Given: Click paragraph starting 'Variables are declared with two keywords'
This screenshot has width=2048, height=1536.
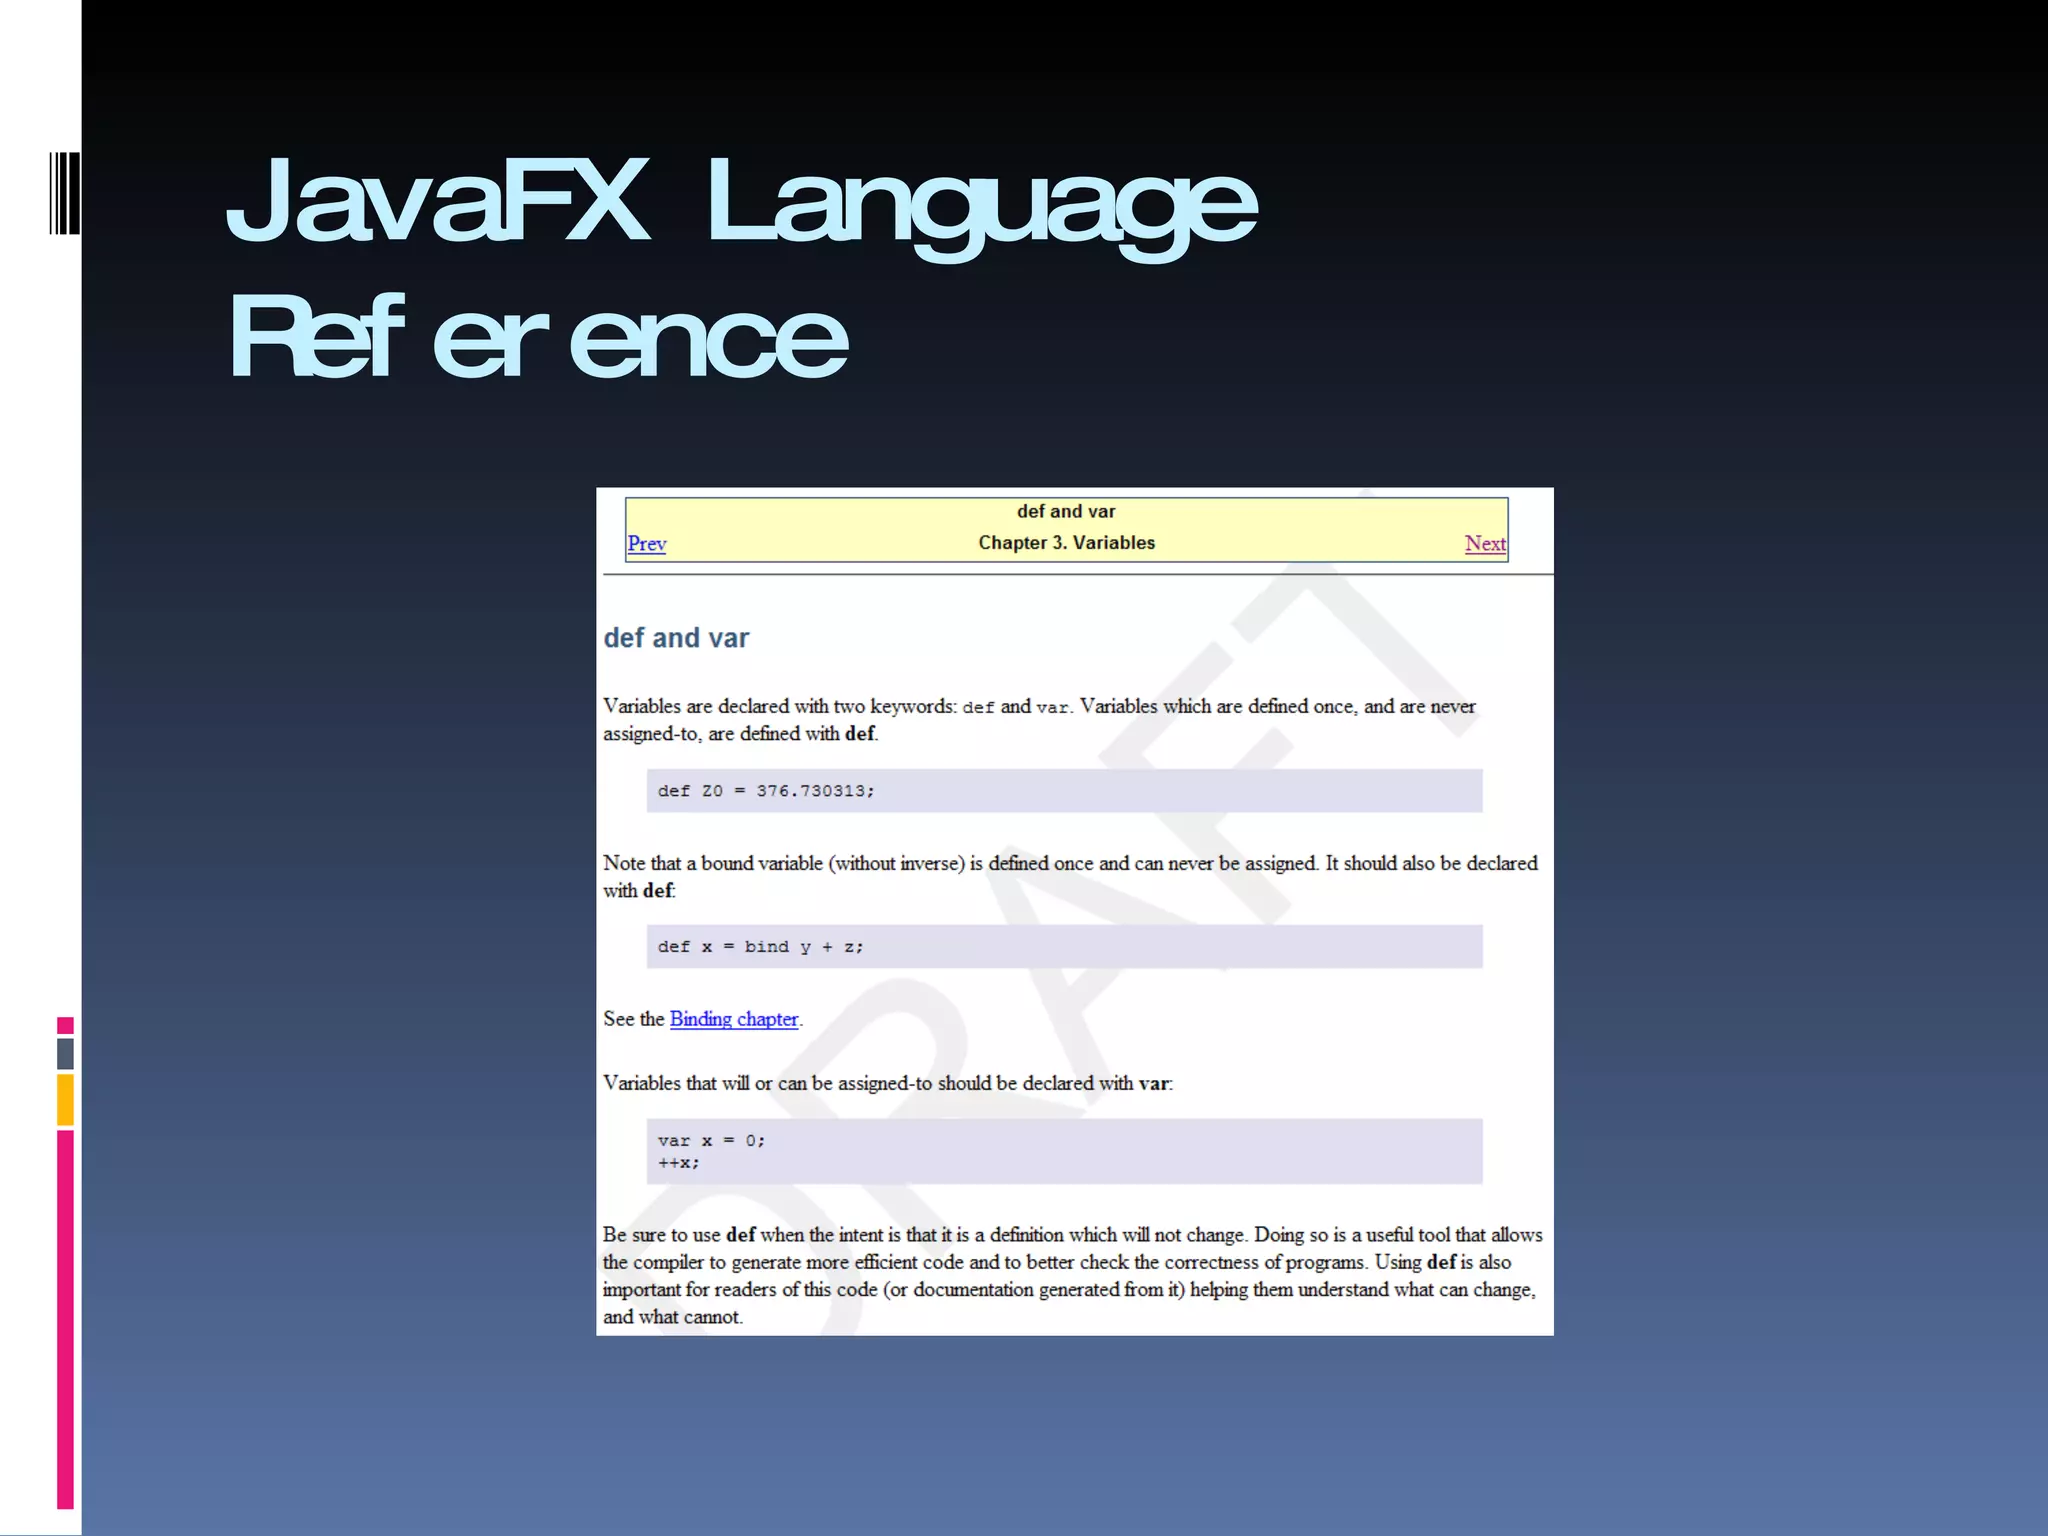Looking at the screenshot, I should pos(1039,720).
